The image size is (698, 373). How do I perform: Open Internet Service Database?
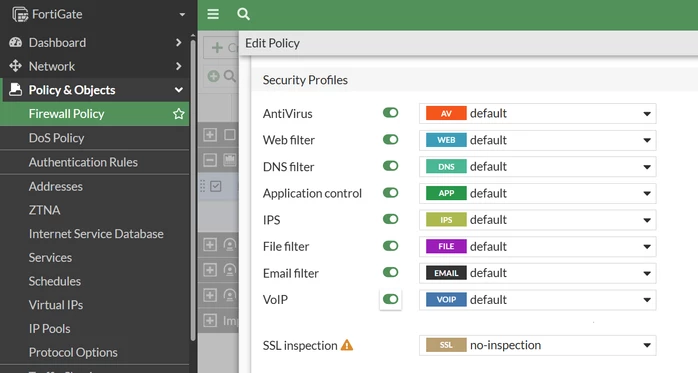[x=95, y=234]
